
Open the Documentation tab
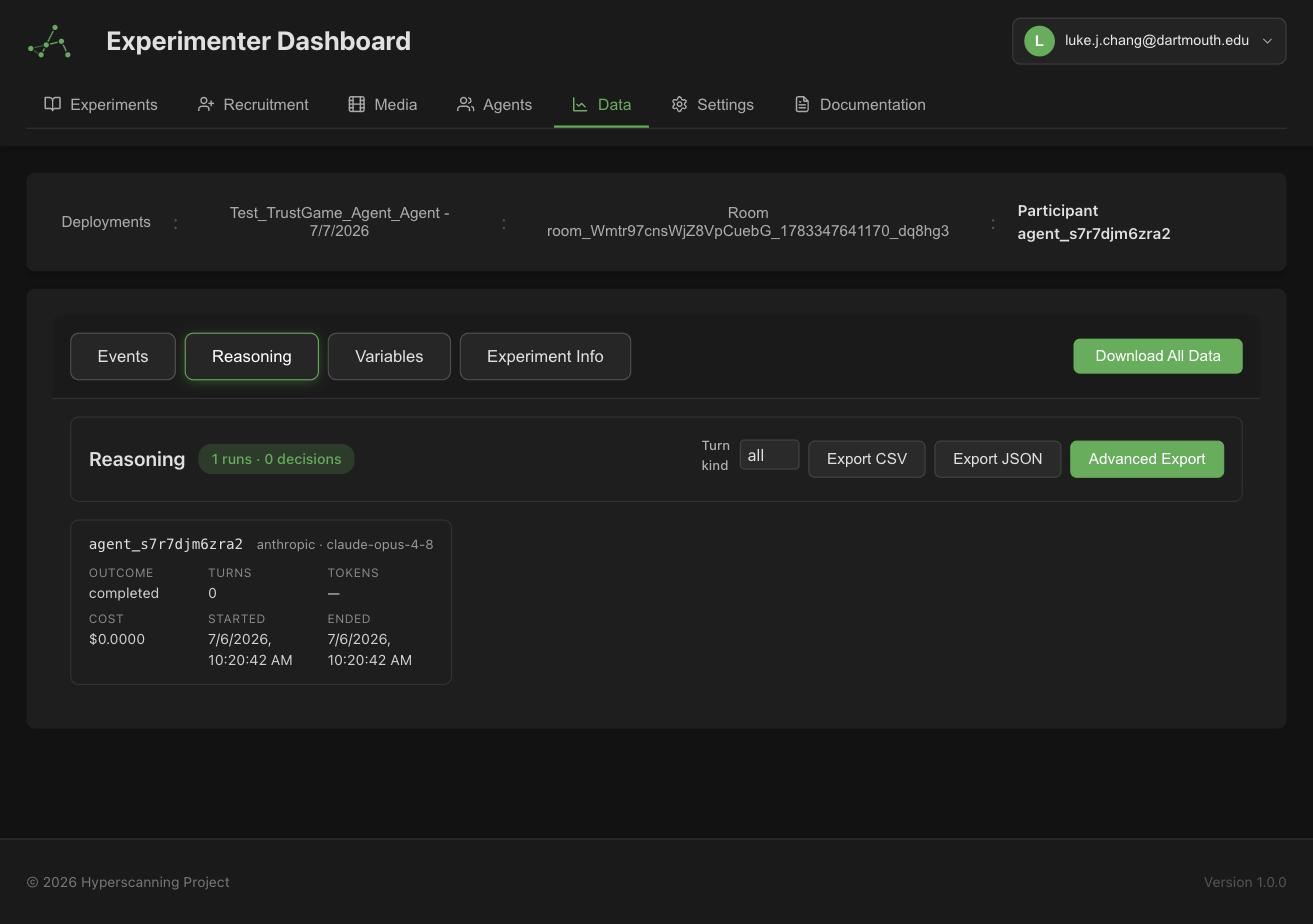[x=860, y=104]
